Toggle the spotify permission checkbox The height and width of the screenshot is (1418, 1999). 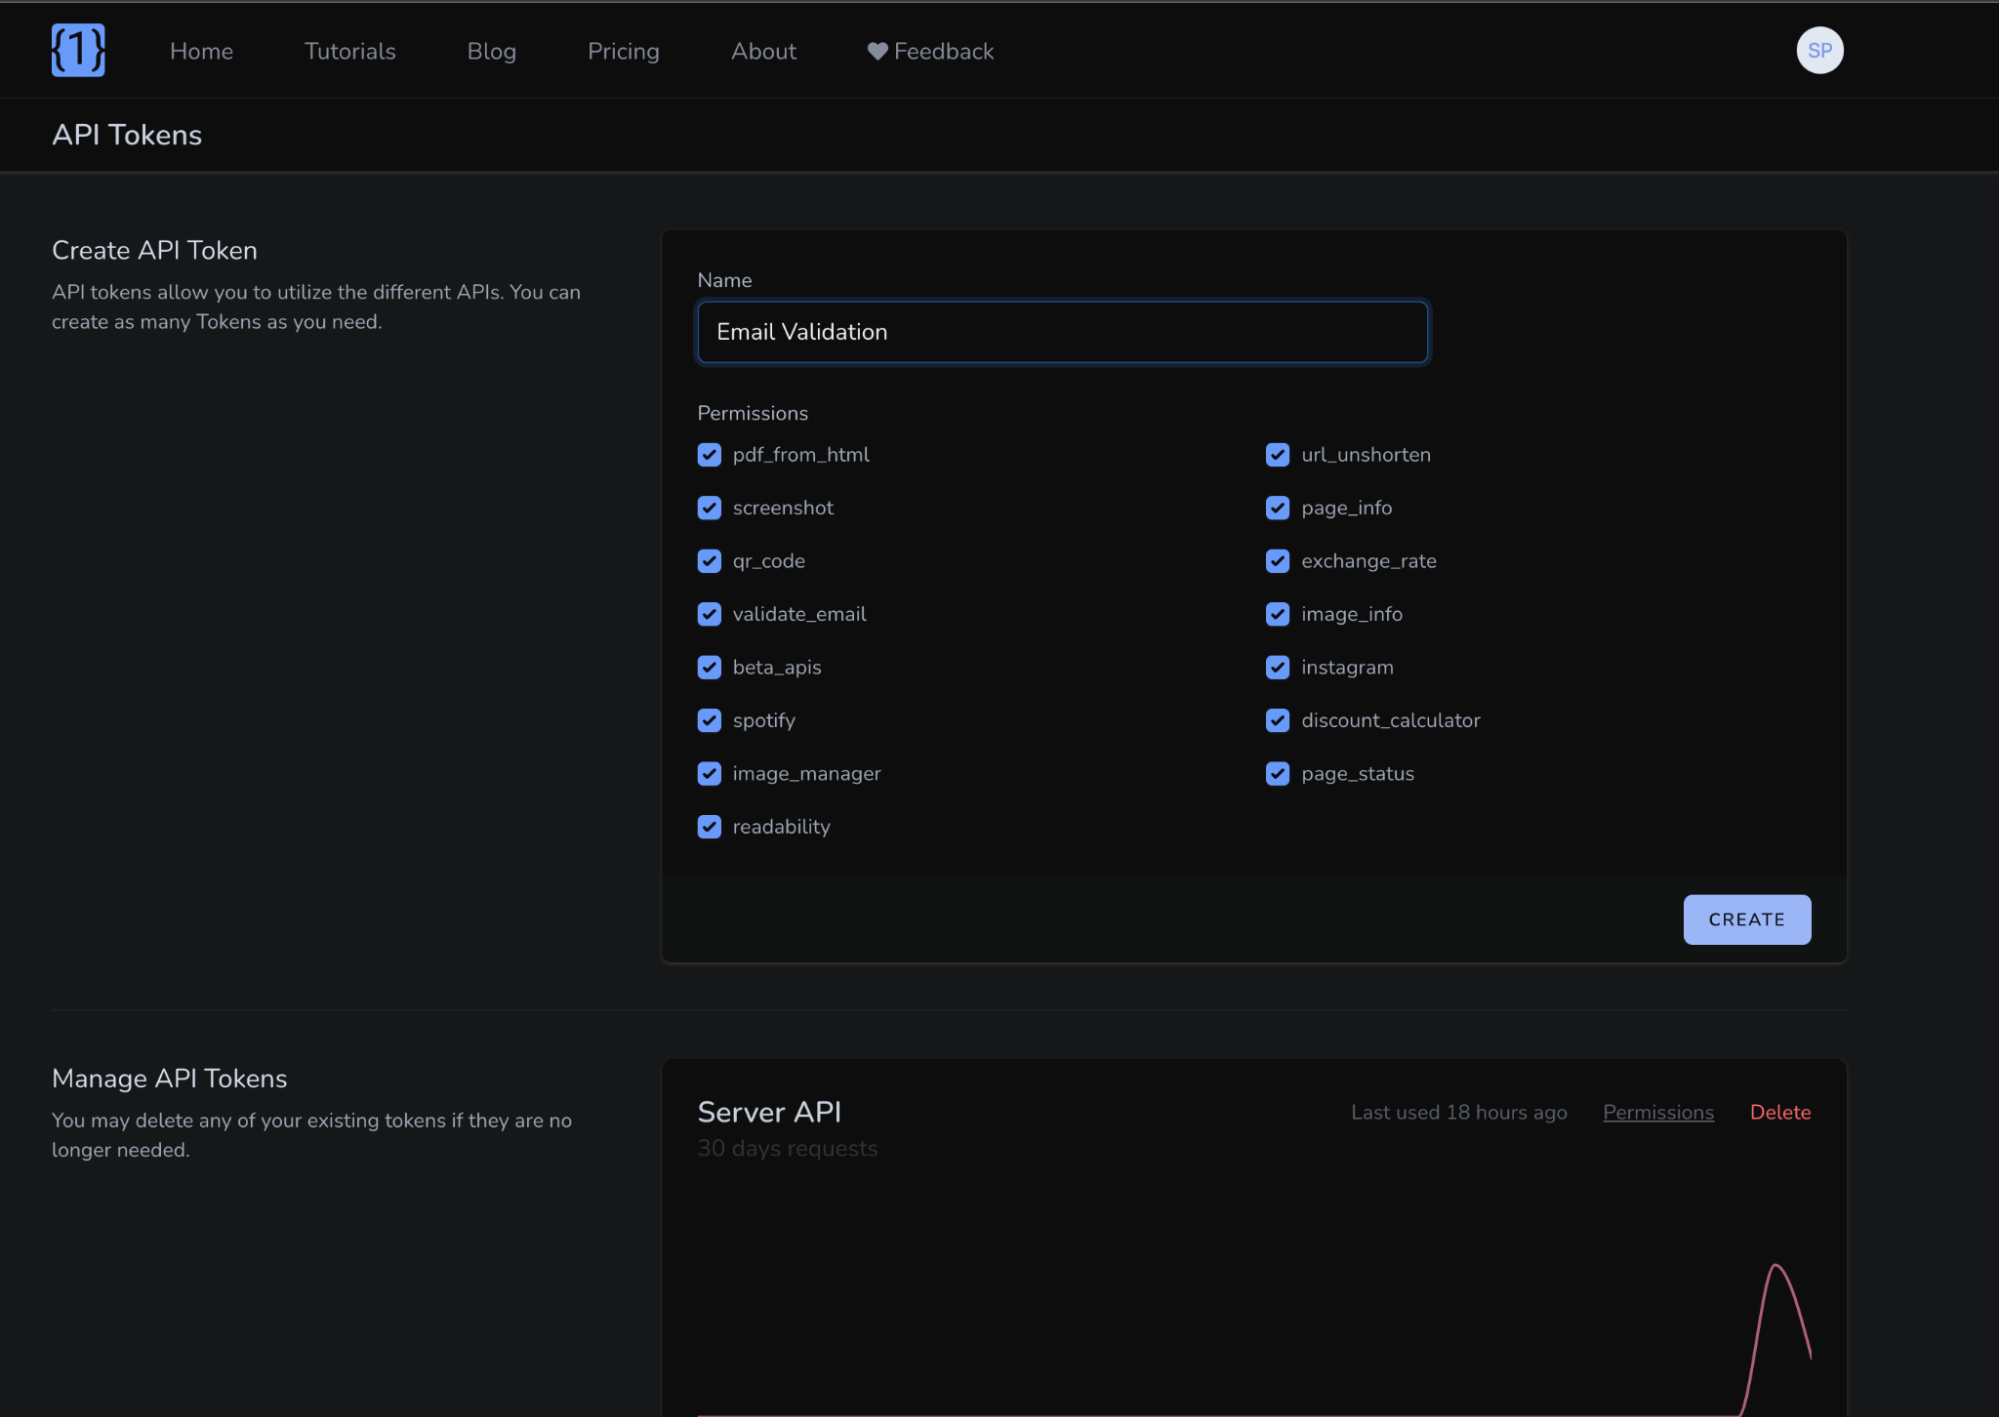pyautogui.click(x=709, y=720)
